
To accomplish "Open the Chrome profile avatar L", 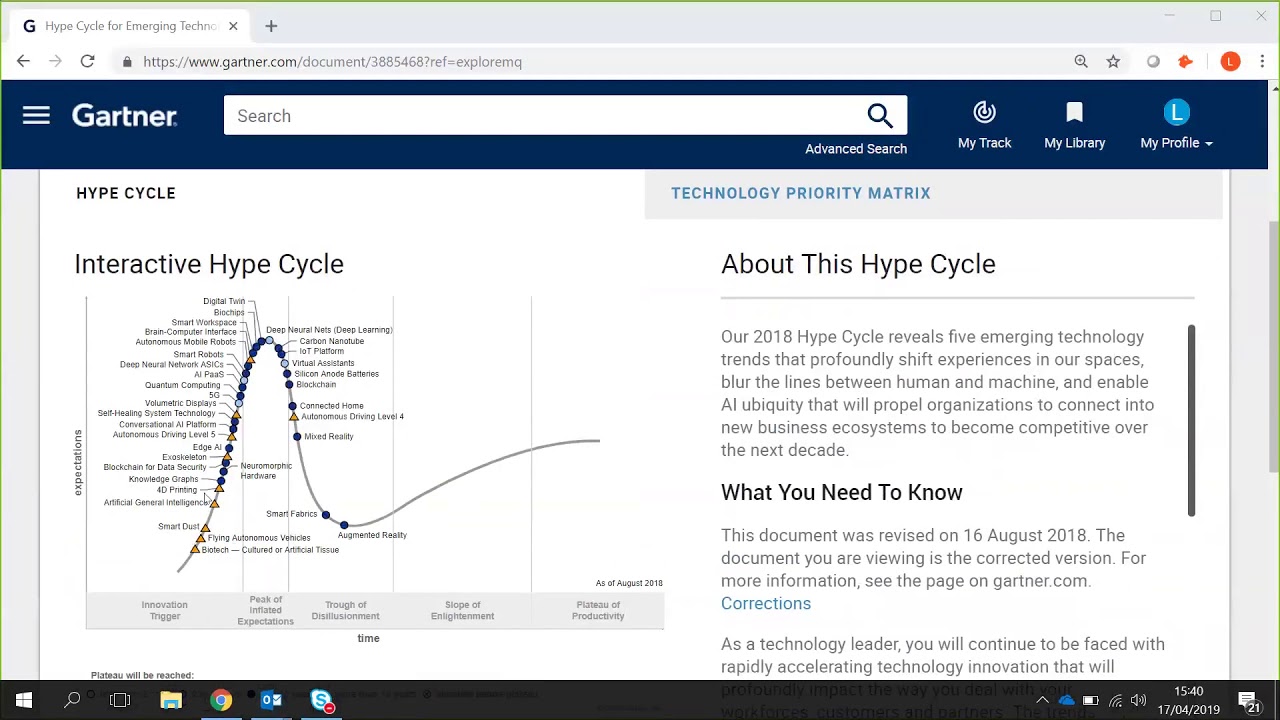I will pos(1230,62).
